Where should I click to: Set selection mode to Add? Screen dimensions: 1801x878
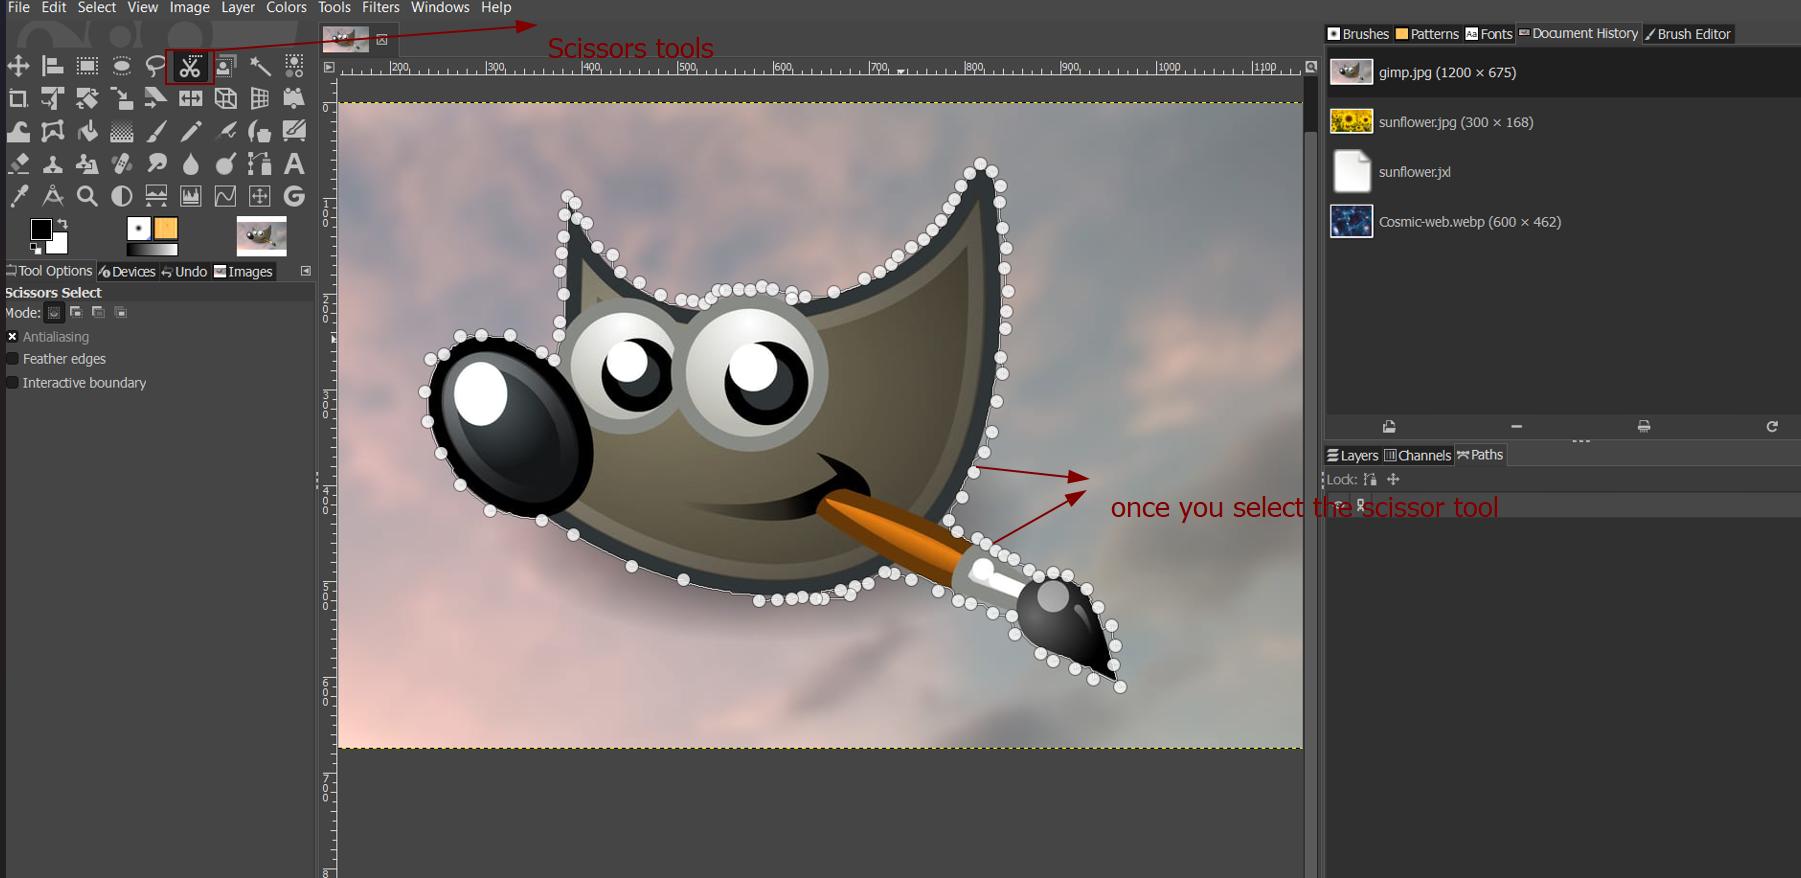tap(76, 313)
